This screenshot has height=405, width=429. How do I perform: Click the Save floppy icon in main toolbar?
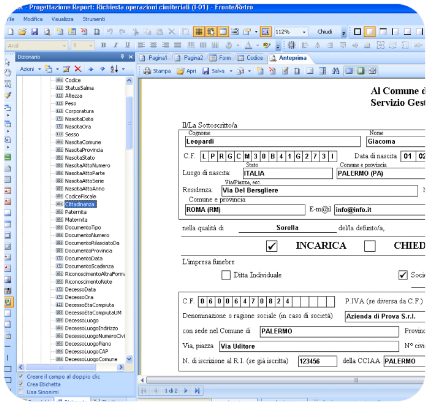pyautogui.click(x=35, y=32)
